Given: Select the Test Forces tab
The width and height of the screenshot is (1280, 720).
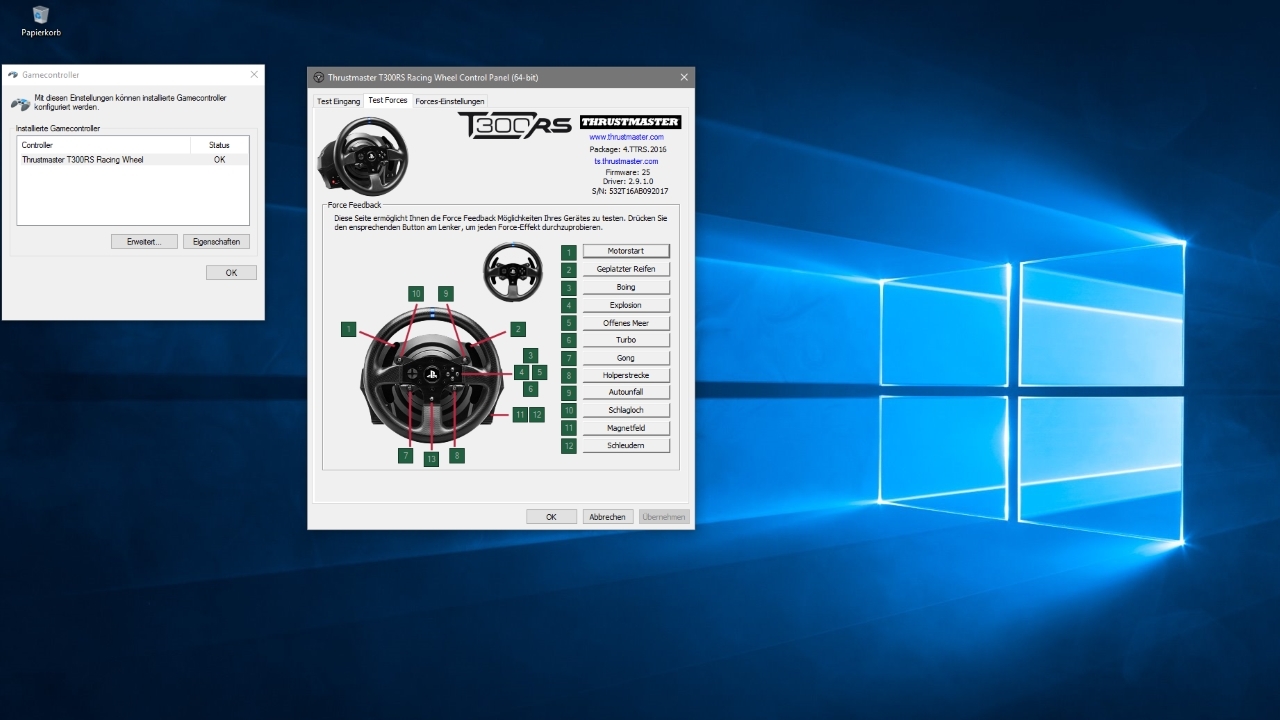Looking at the screenshot, I should pyautogui.click(x=388, y=100).
